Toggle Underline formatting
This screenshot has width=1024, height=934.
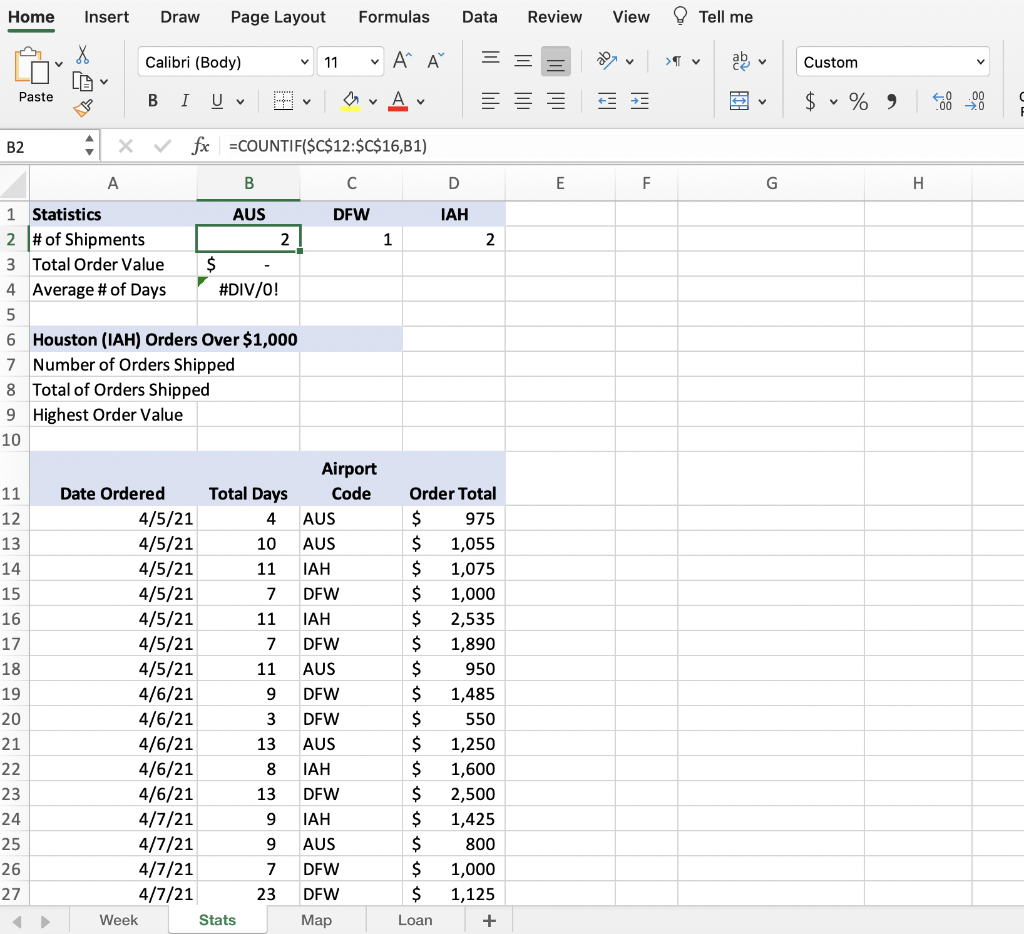pyautogui.click(x=217, y=101)
